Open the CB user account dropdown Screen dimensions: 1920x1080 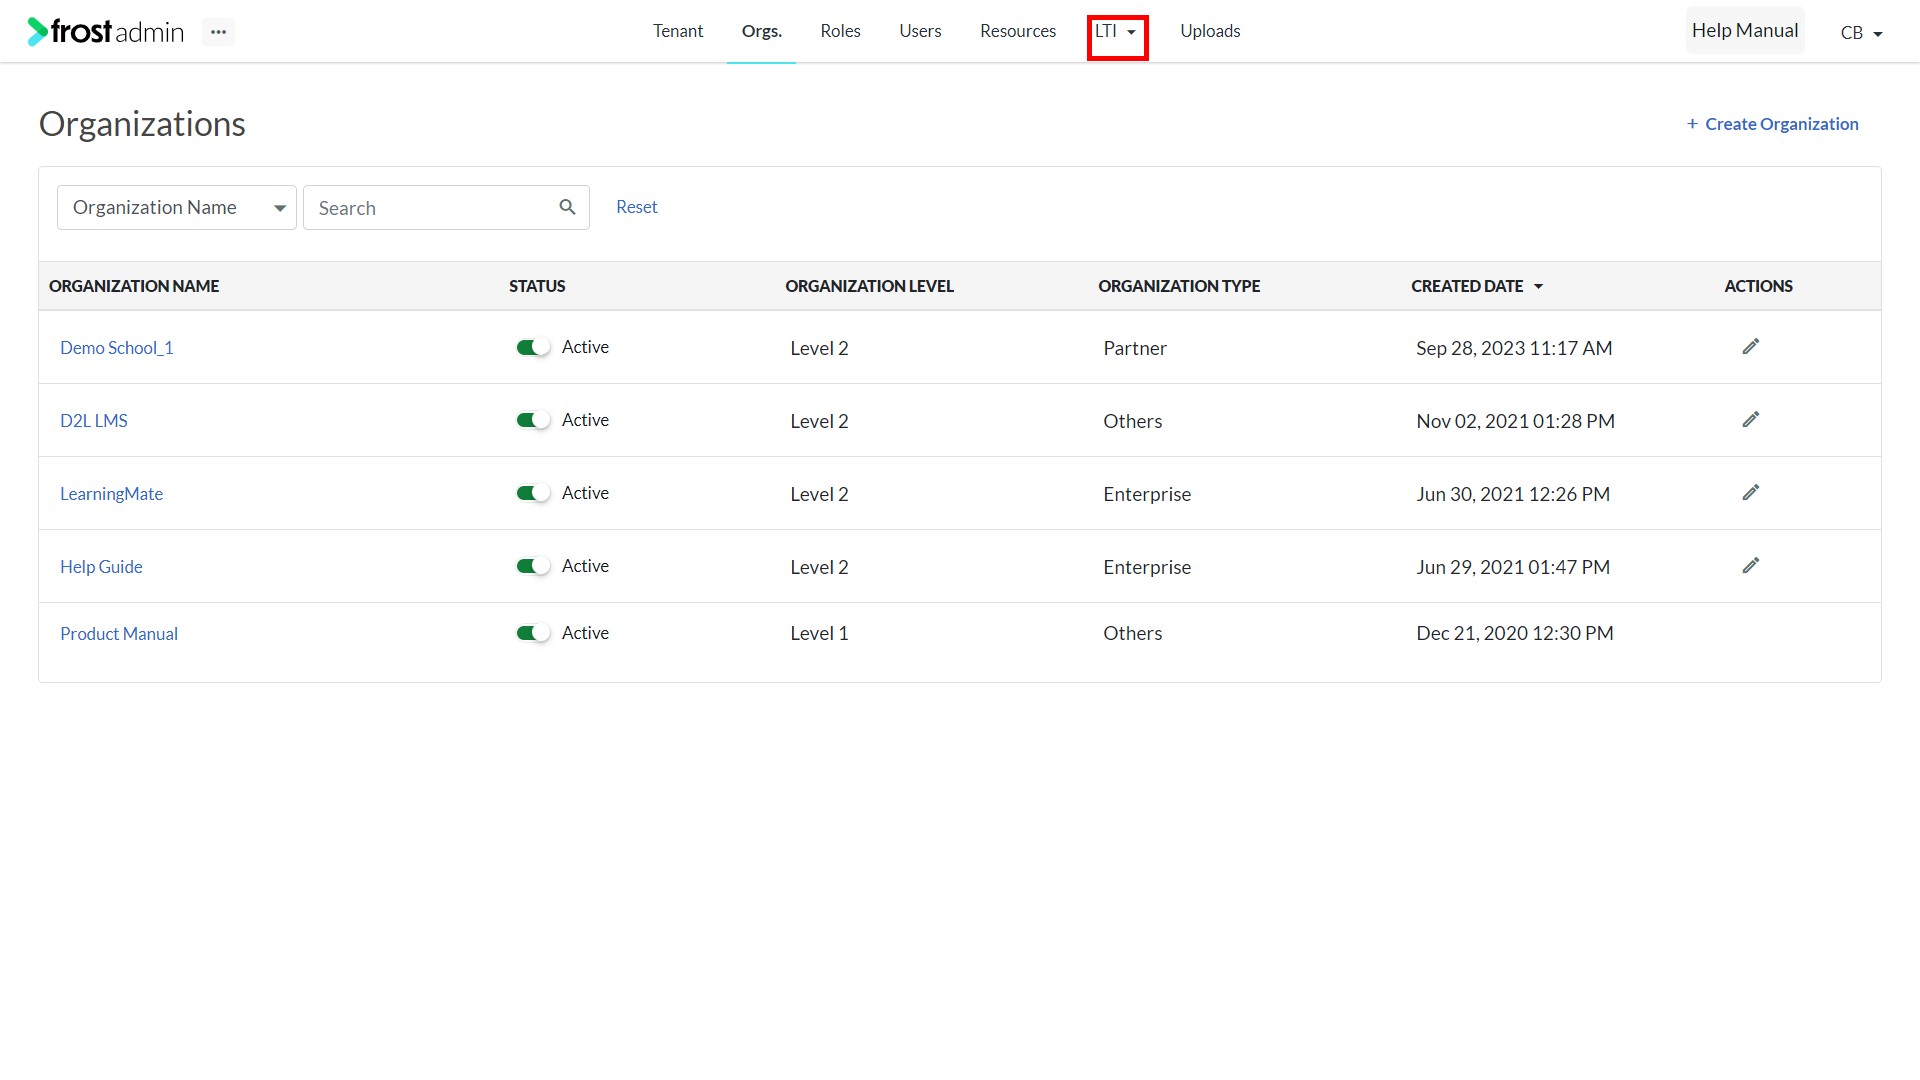[x=1861, y=33]
